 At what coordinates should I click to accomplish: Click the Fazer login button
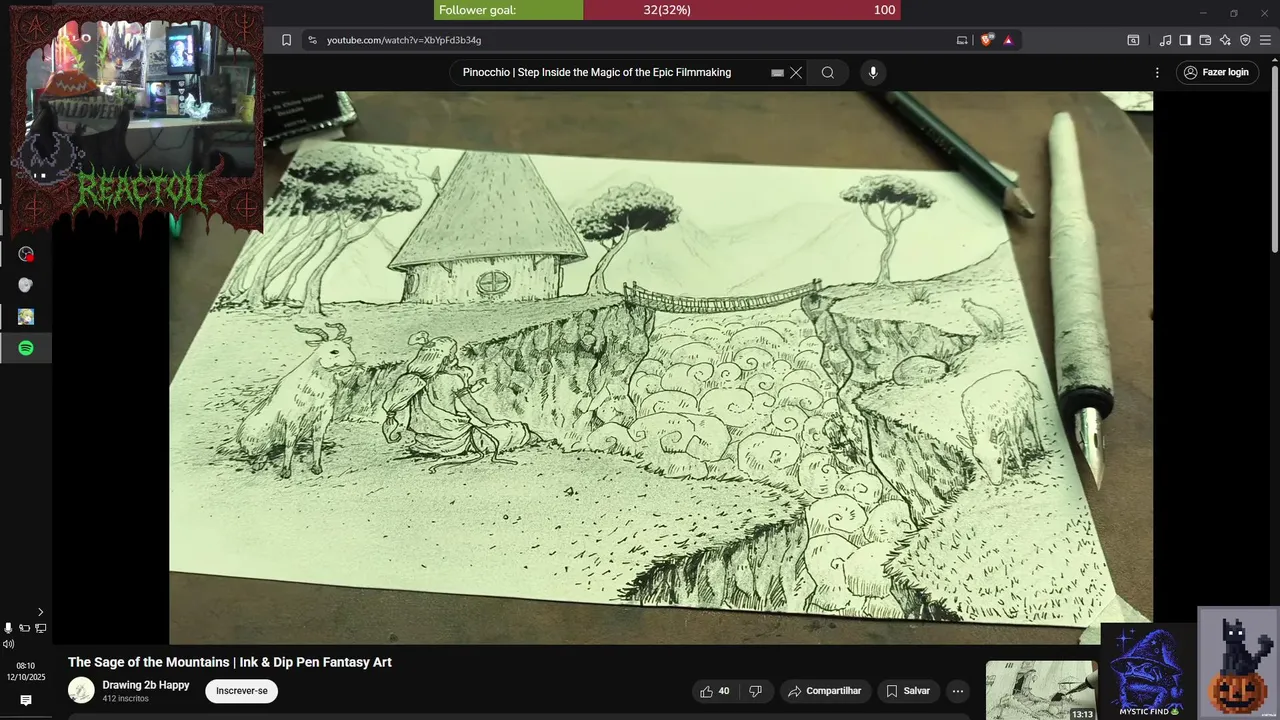pyautogui.click(x=1217, y=72)
